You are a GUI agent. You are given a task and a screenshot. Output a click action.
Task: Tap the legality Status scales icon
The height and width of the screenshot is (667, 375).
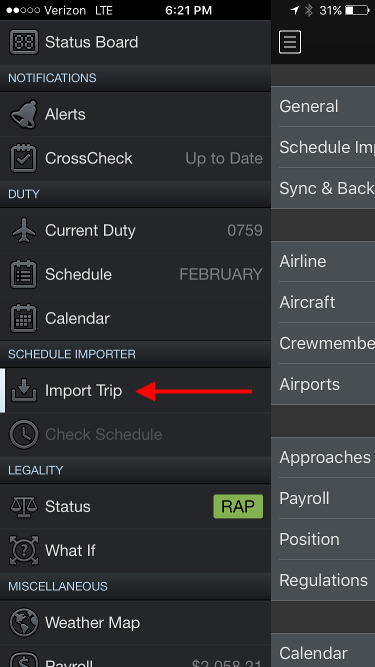tap(24, 506)
